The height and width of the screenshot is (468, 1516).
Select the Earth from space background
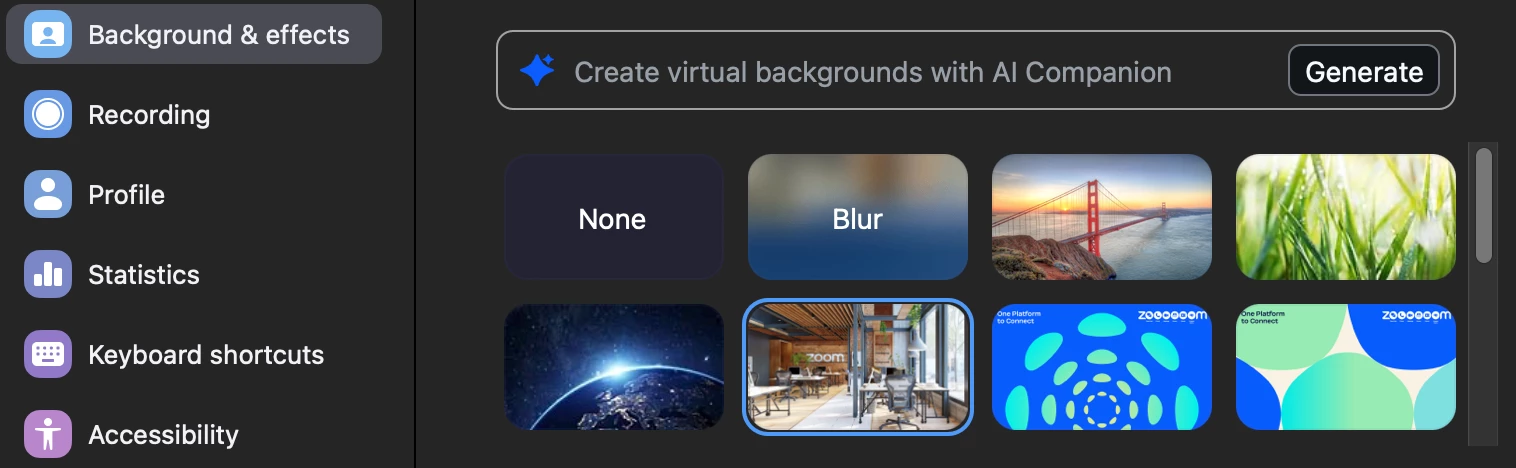pyautogui.click(x=614, y=367)
